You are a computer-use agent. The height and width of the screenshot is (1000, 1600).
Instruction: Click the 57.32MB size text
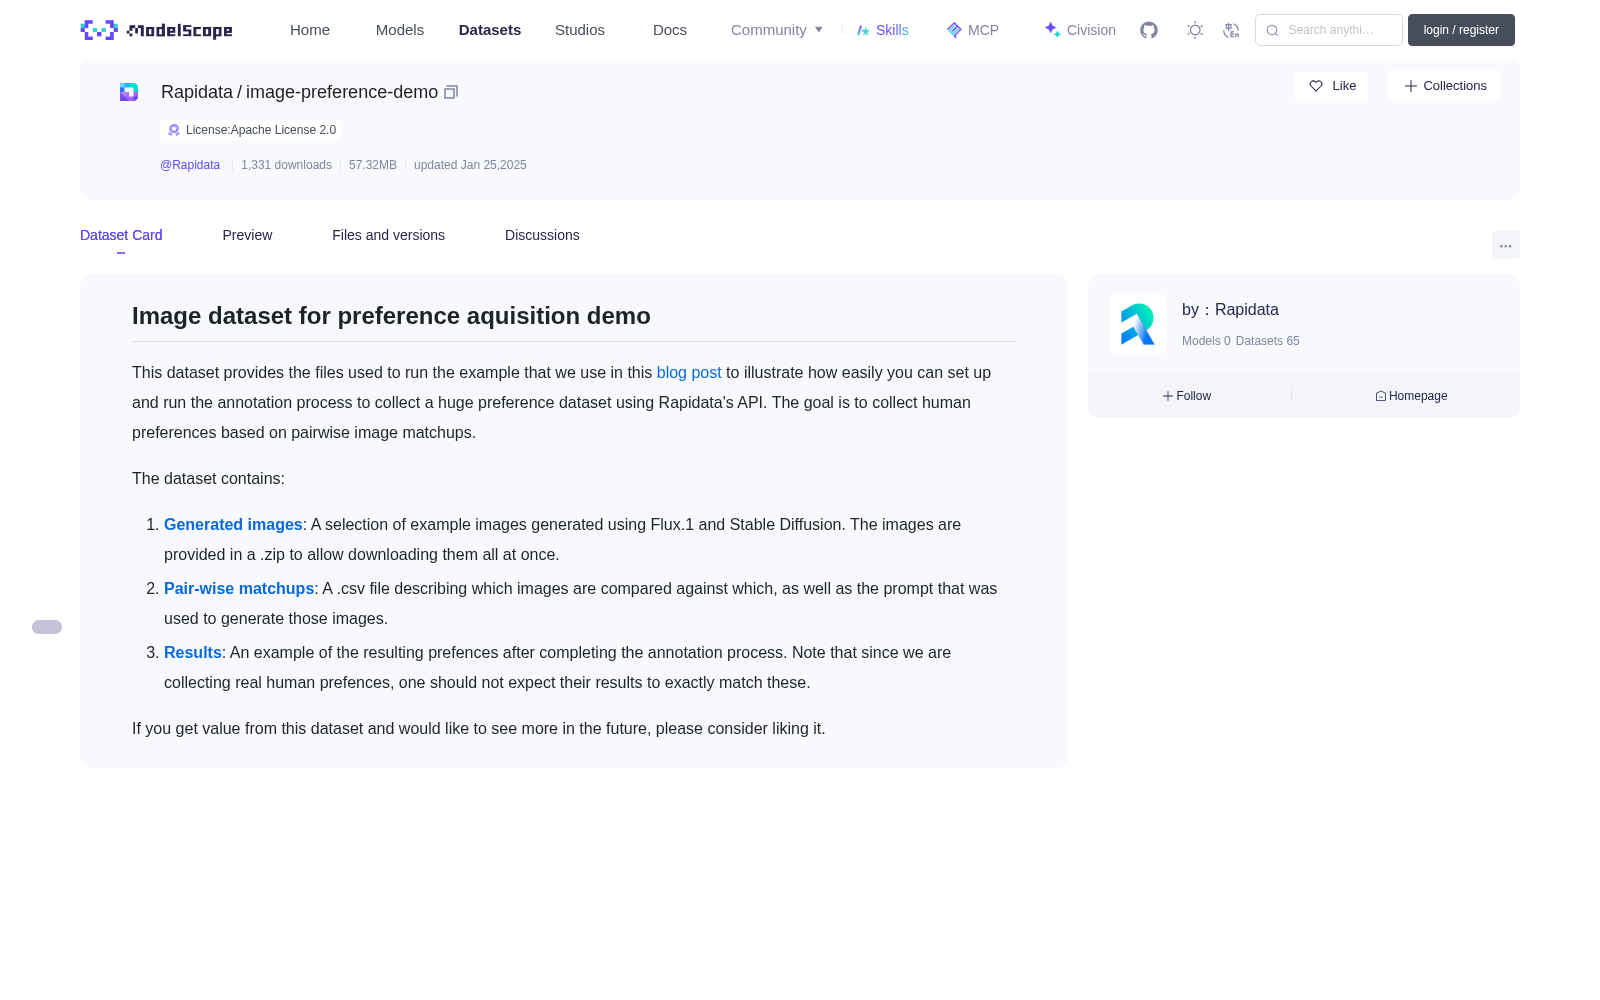373,165
